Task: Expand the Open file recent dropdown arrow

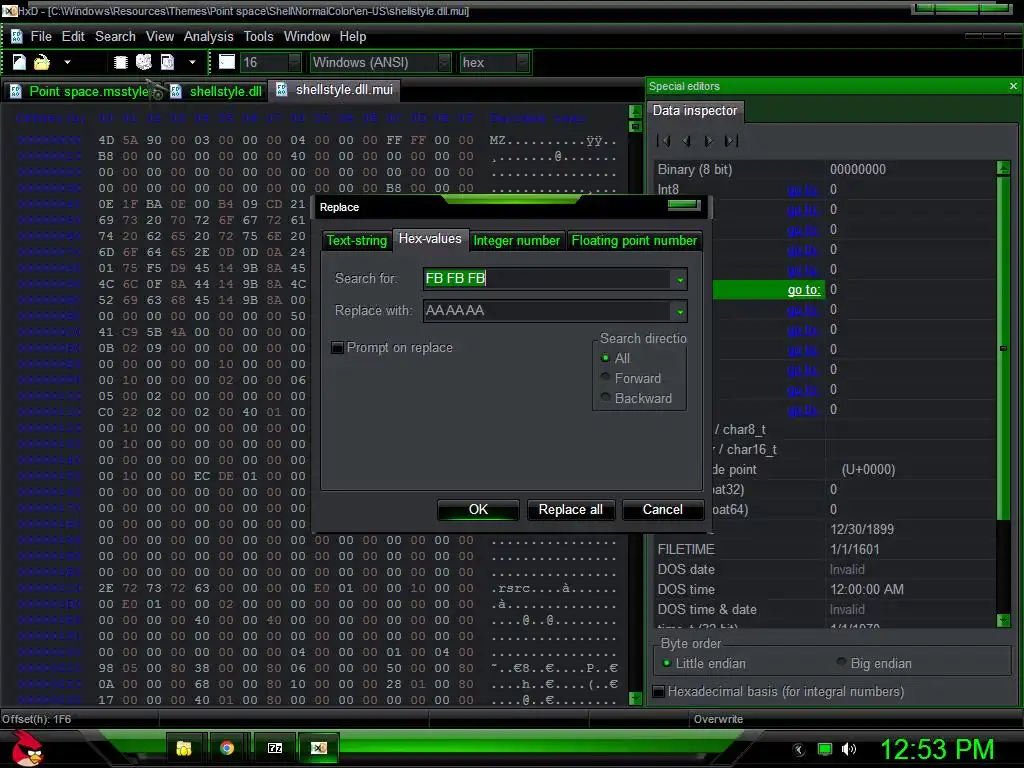Action: [67, 62]
